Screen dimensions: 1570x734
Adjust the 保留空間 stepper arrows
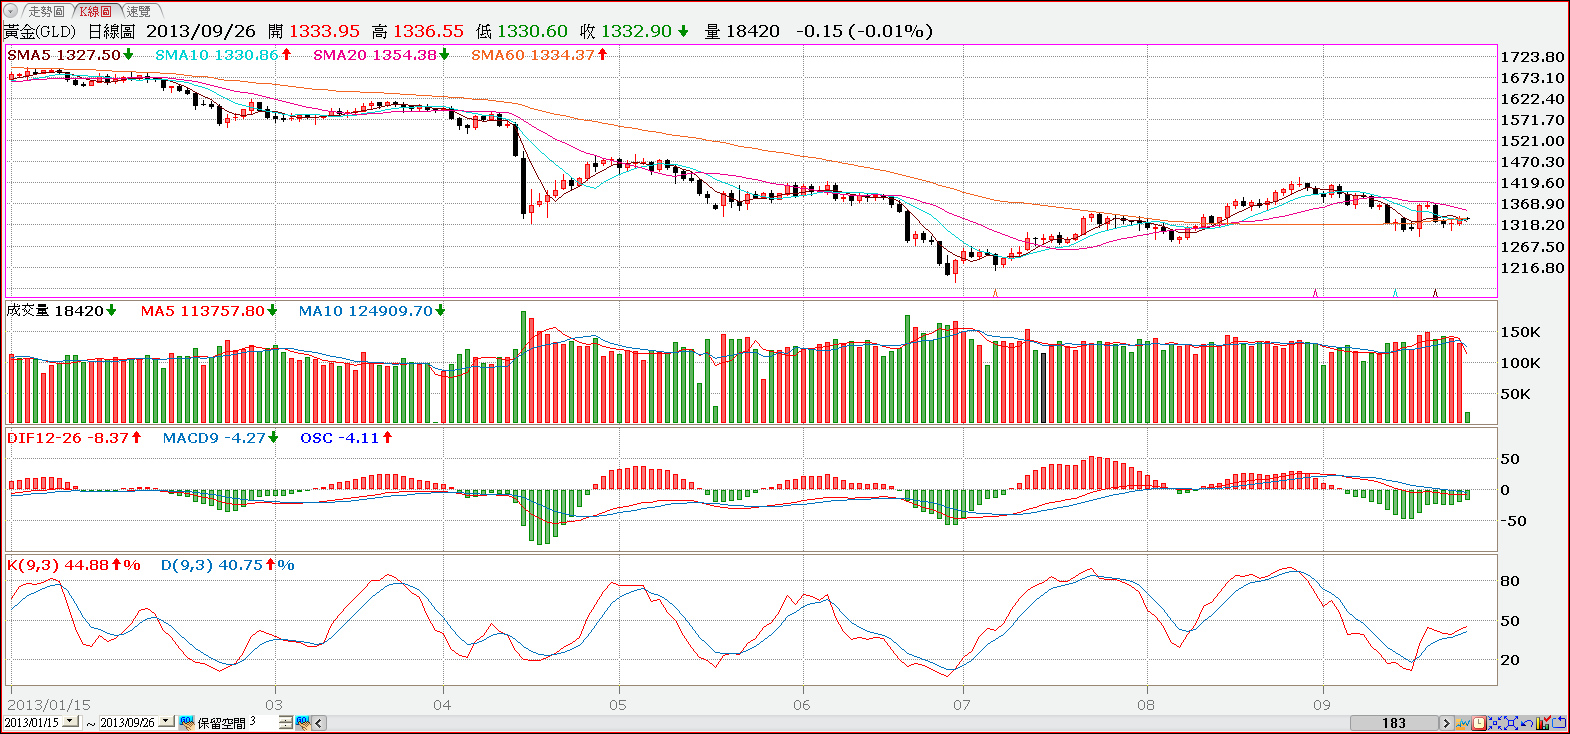pos(286,722)
